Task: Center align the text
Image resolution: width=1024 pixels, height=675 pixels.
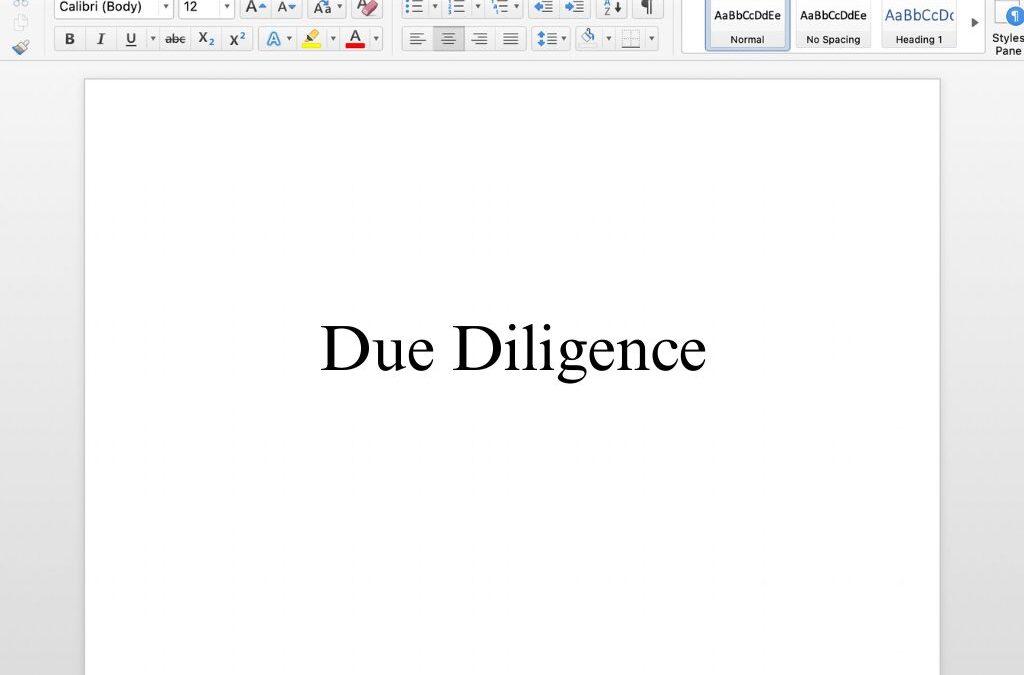Action: 449,39
